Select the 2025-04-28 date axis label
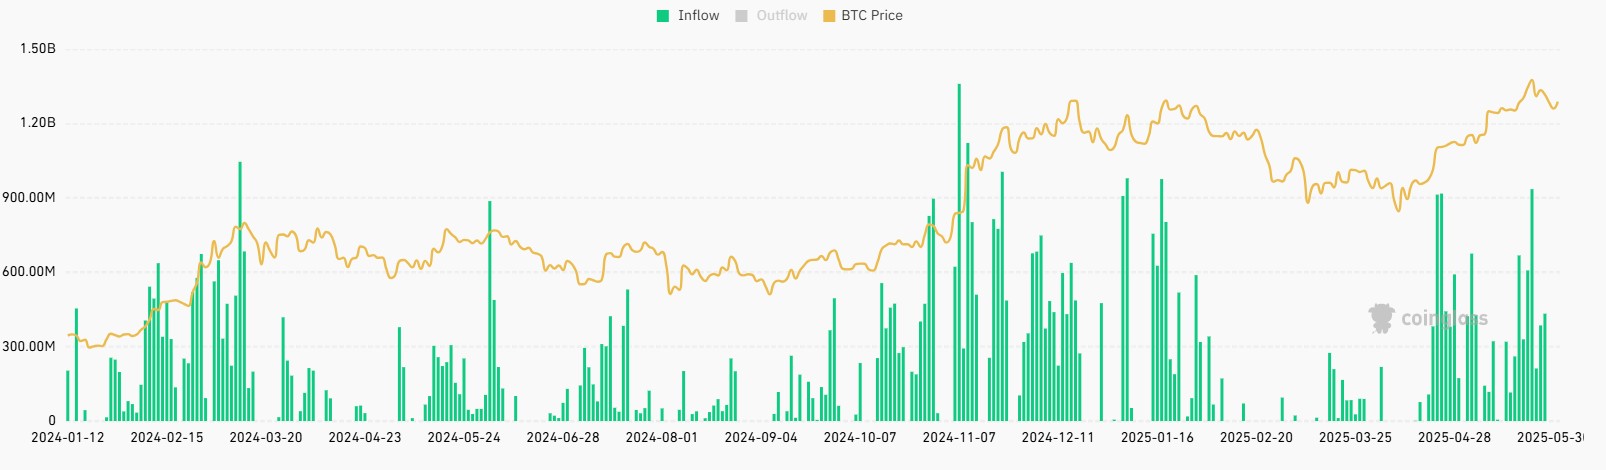This screenshot has height=470, width=1606. [x=1454, y=438]
